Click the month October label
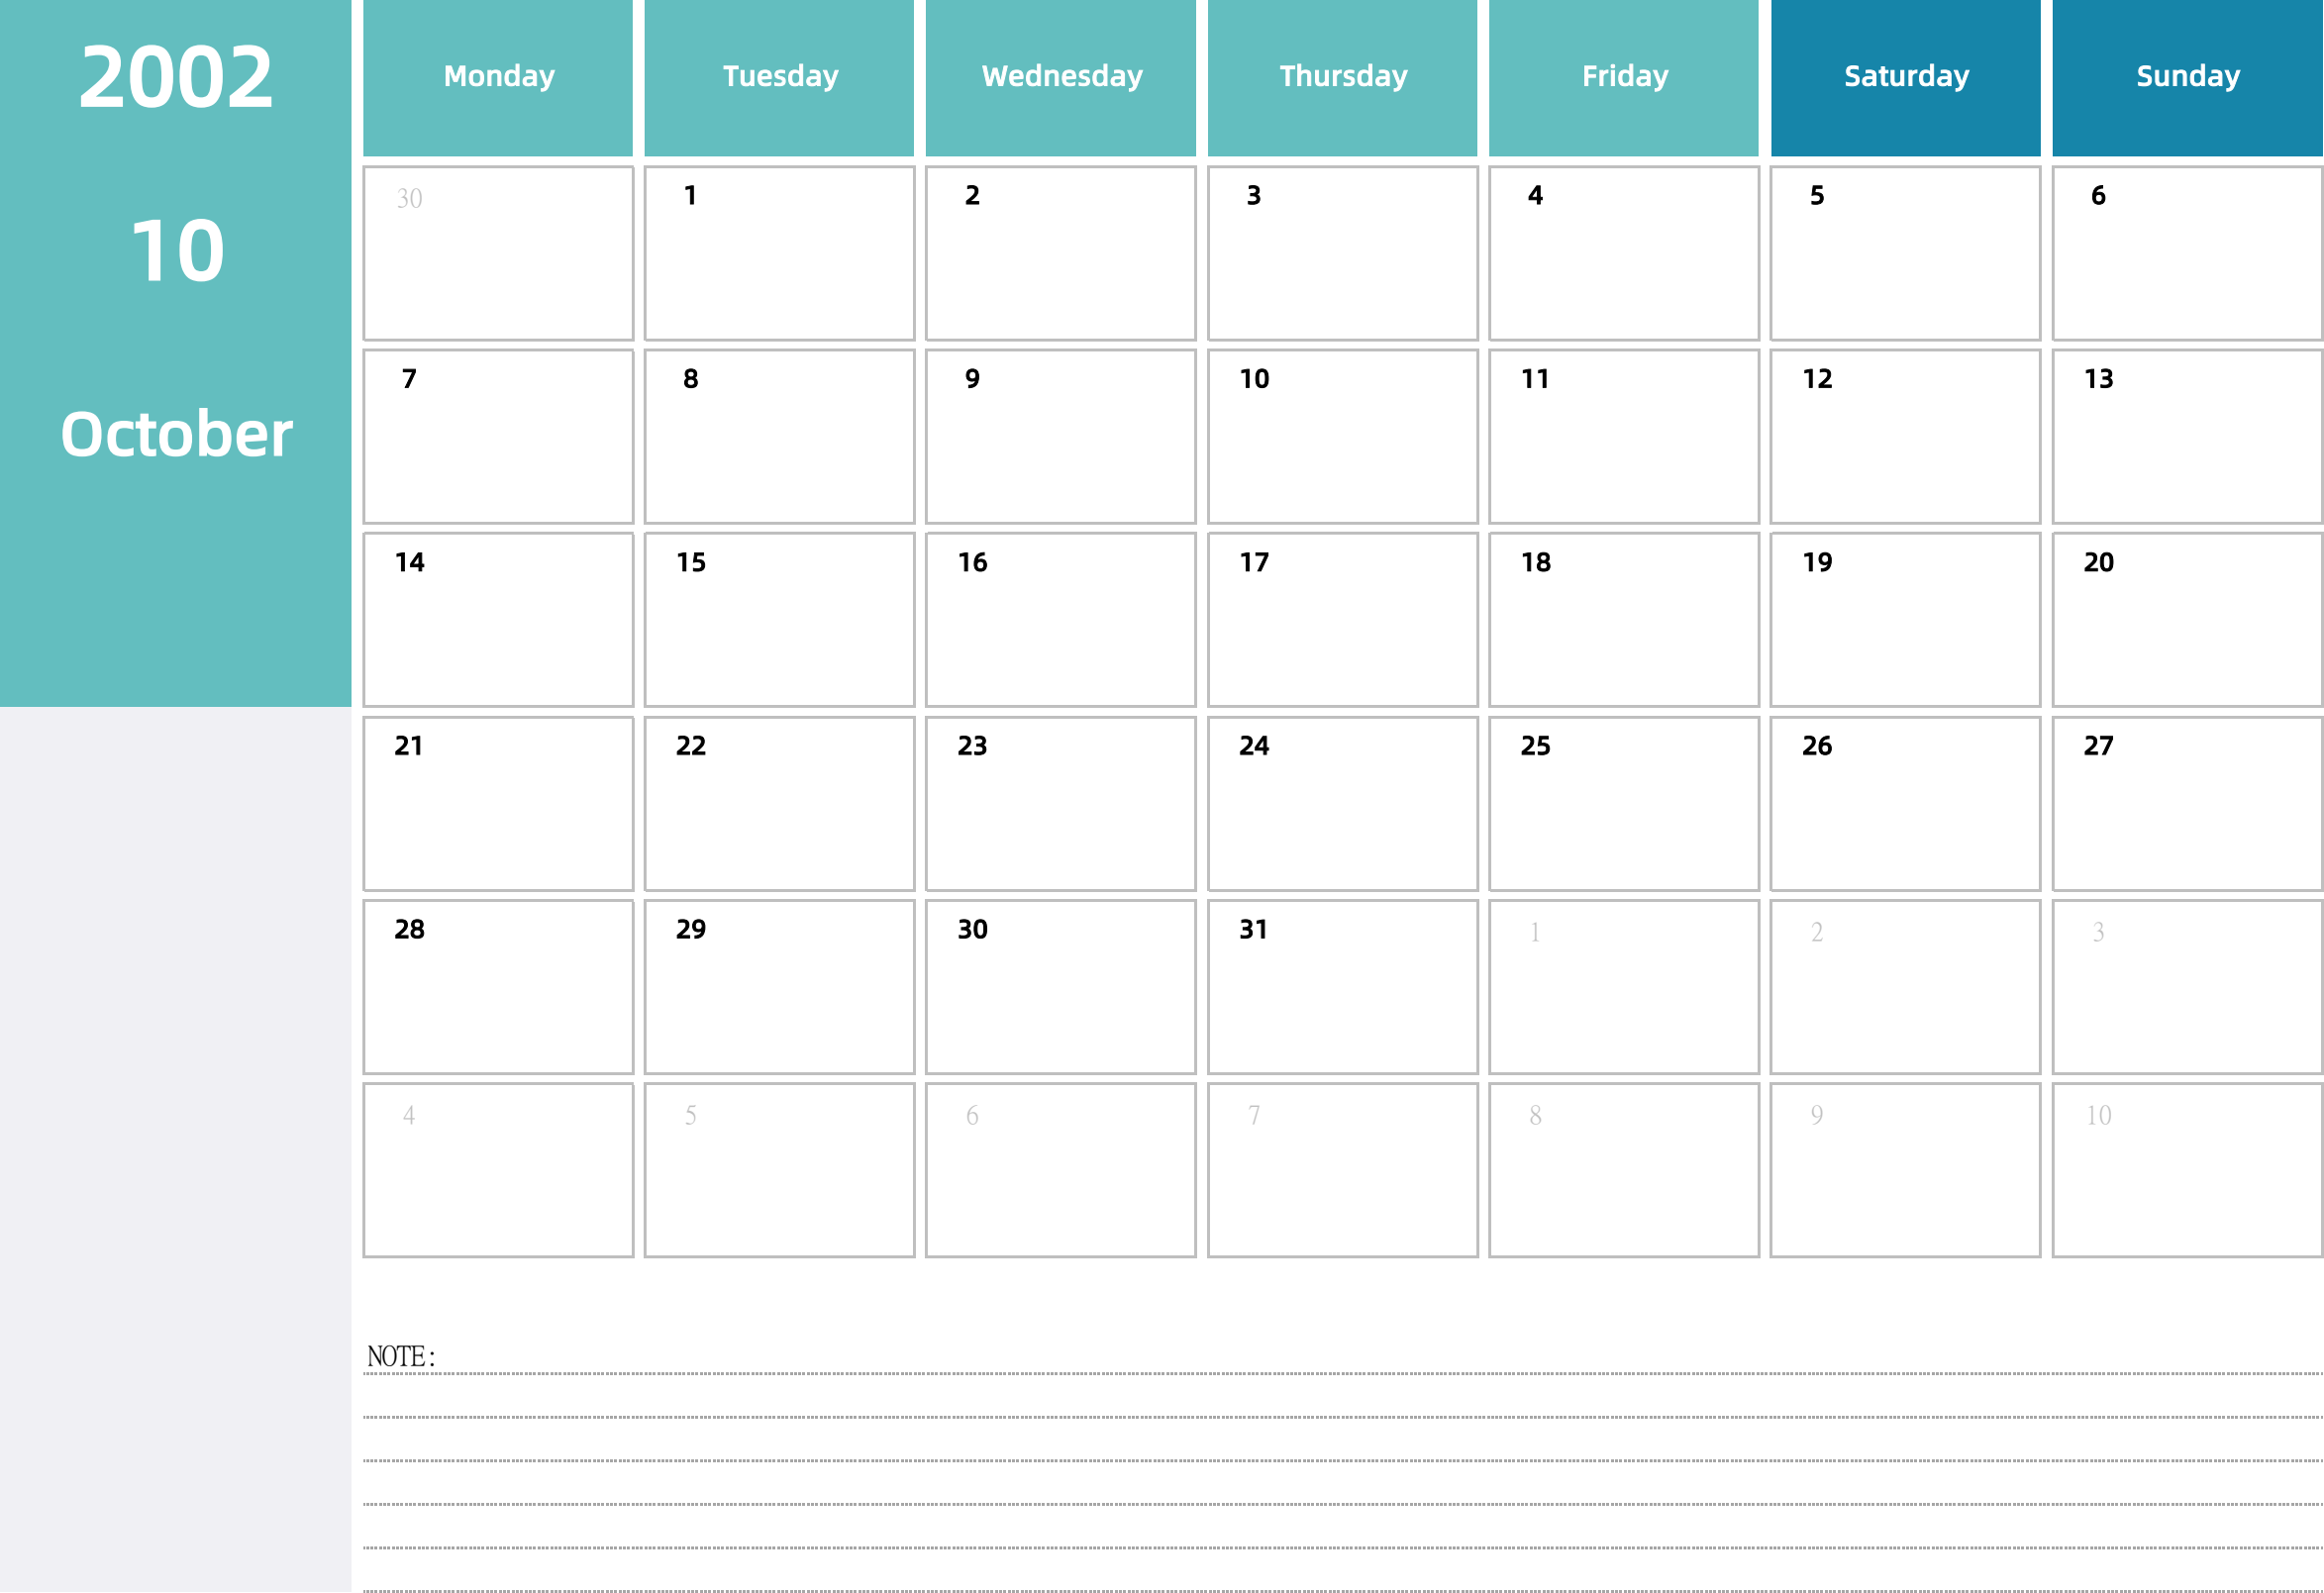Viewport: 2324px width, 1593px height. (x=176, y=428)
